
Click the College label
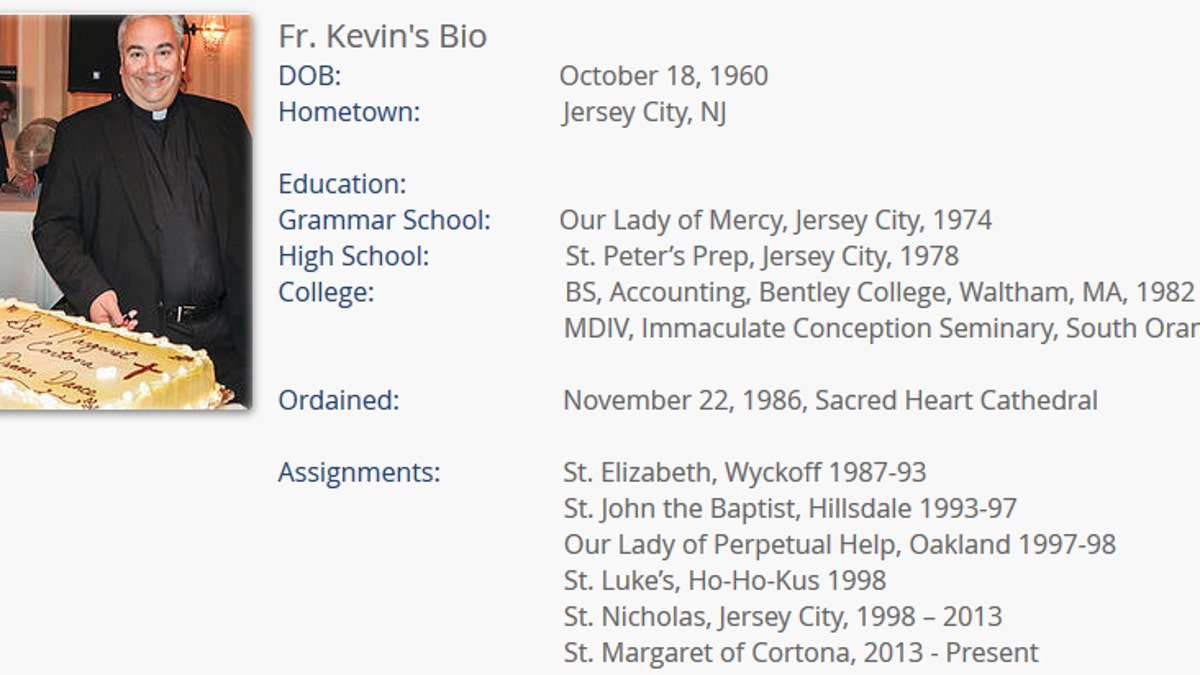(x=326, y=292)
